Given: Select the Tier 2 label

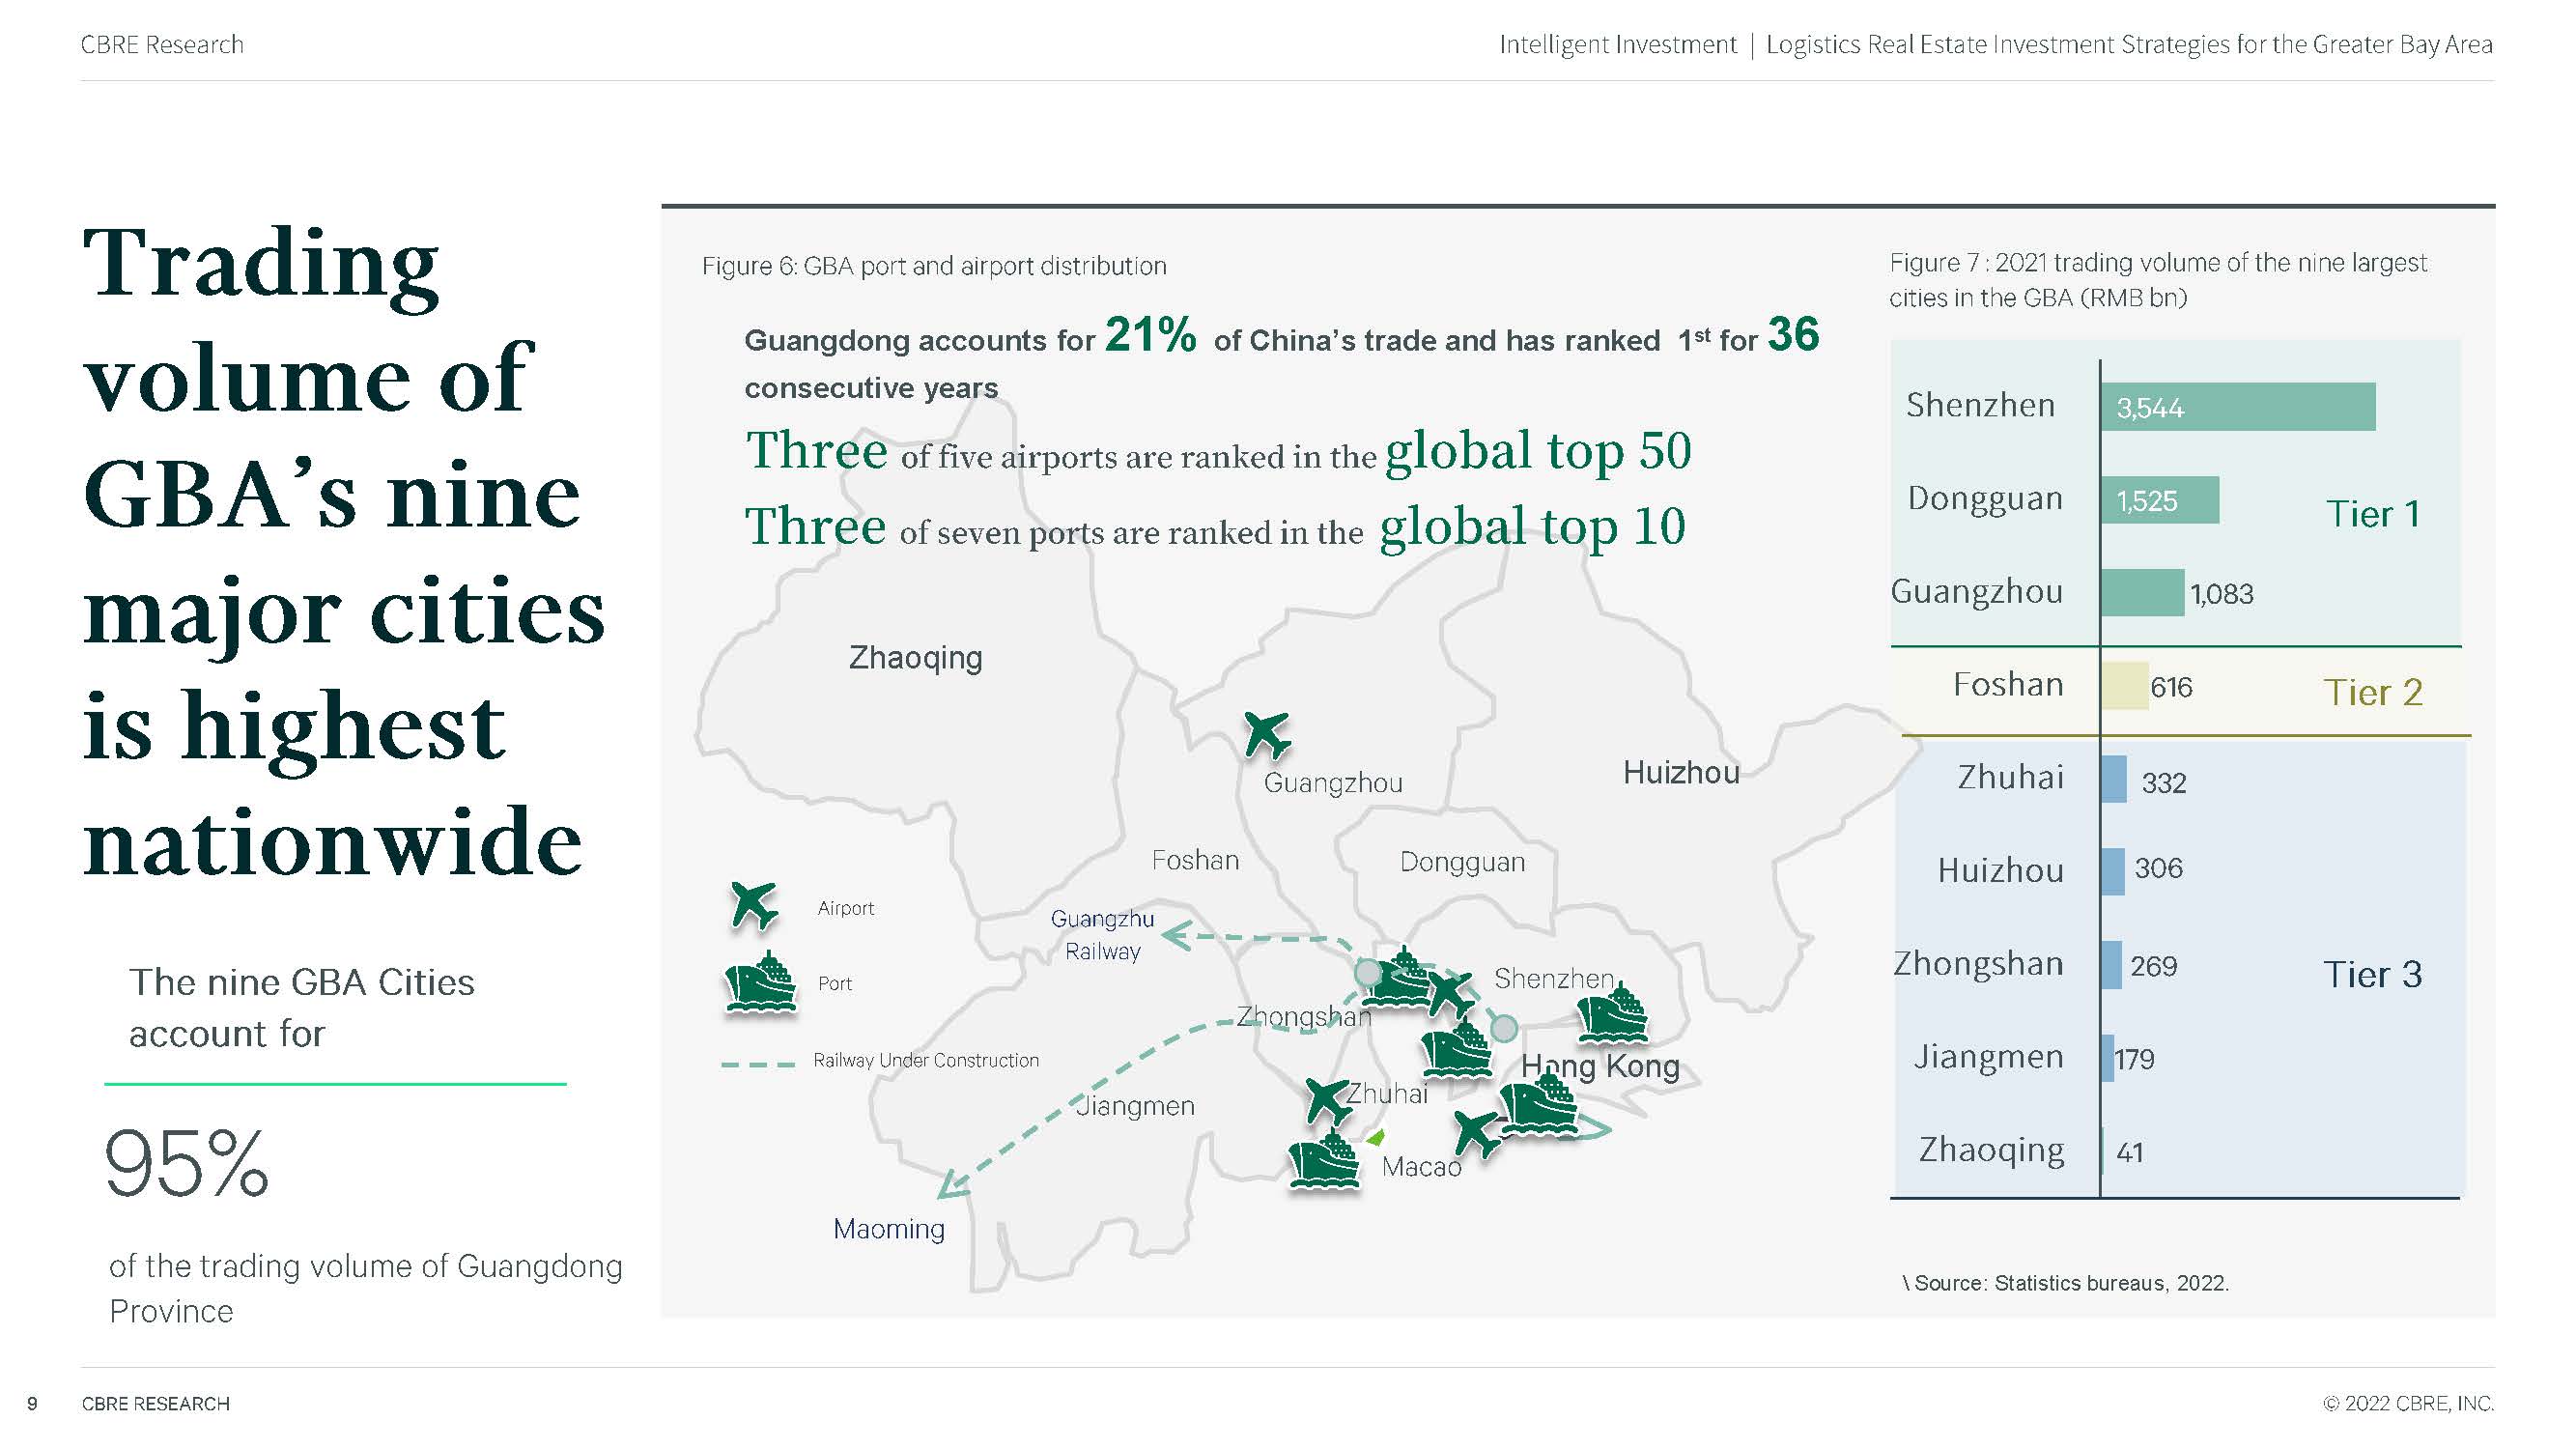Looking at the screenshot, I should click(x=2372, y=692).
